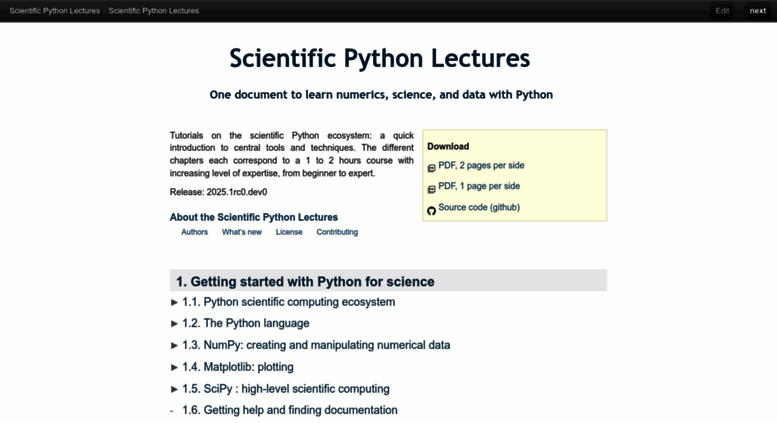Open 1.6 Getting help and finding documentation
This screenshot has width=777, height=423.
(289, 410)
